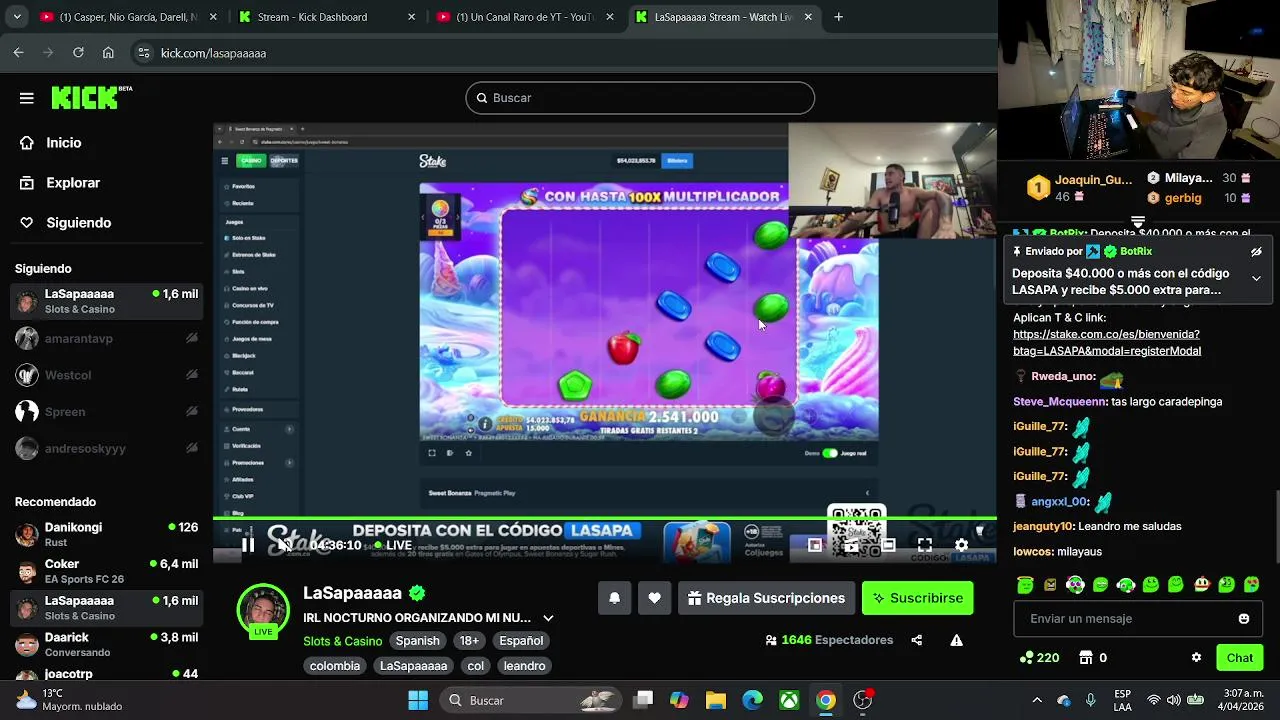1280x720 pixels.
Task: Open andresoskyyy followed channel
Action: tap(106, 449)
